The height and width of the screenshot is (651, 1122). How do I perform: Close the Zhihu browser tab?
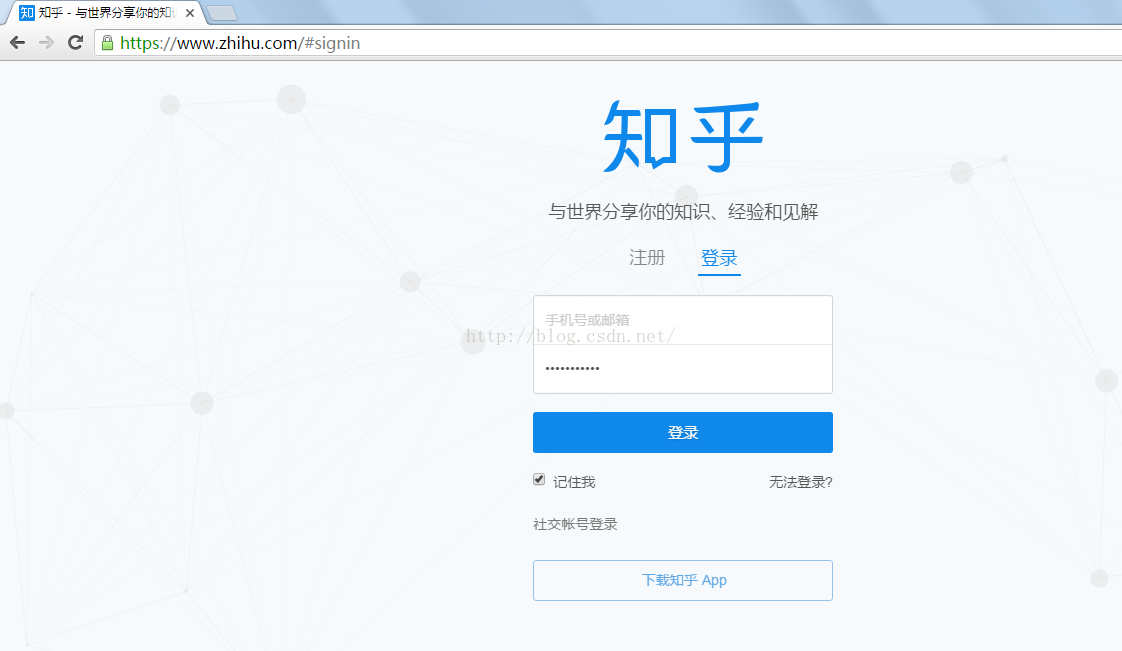(190, 13)
